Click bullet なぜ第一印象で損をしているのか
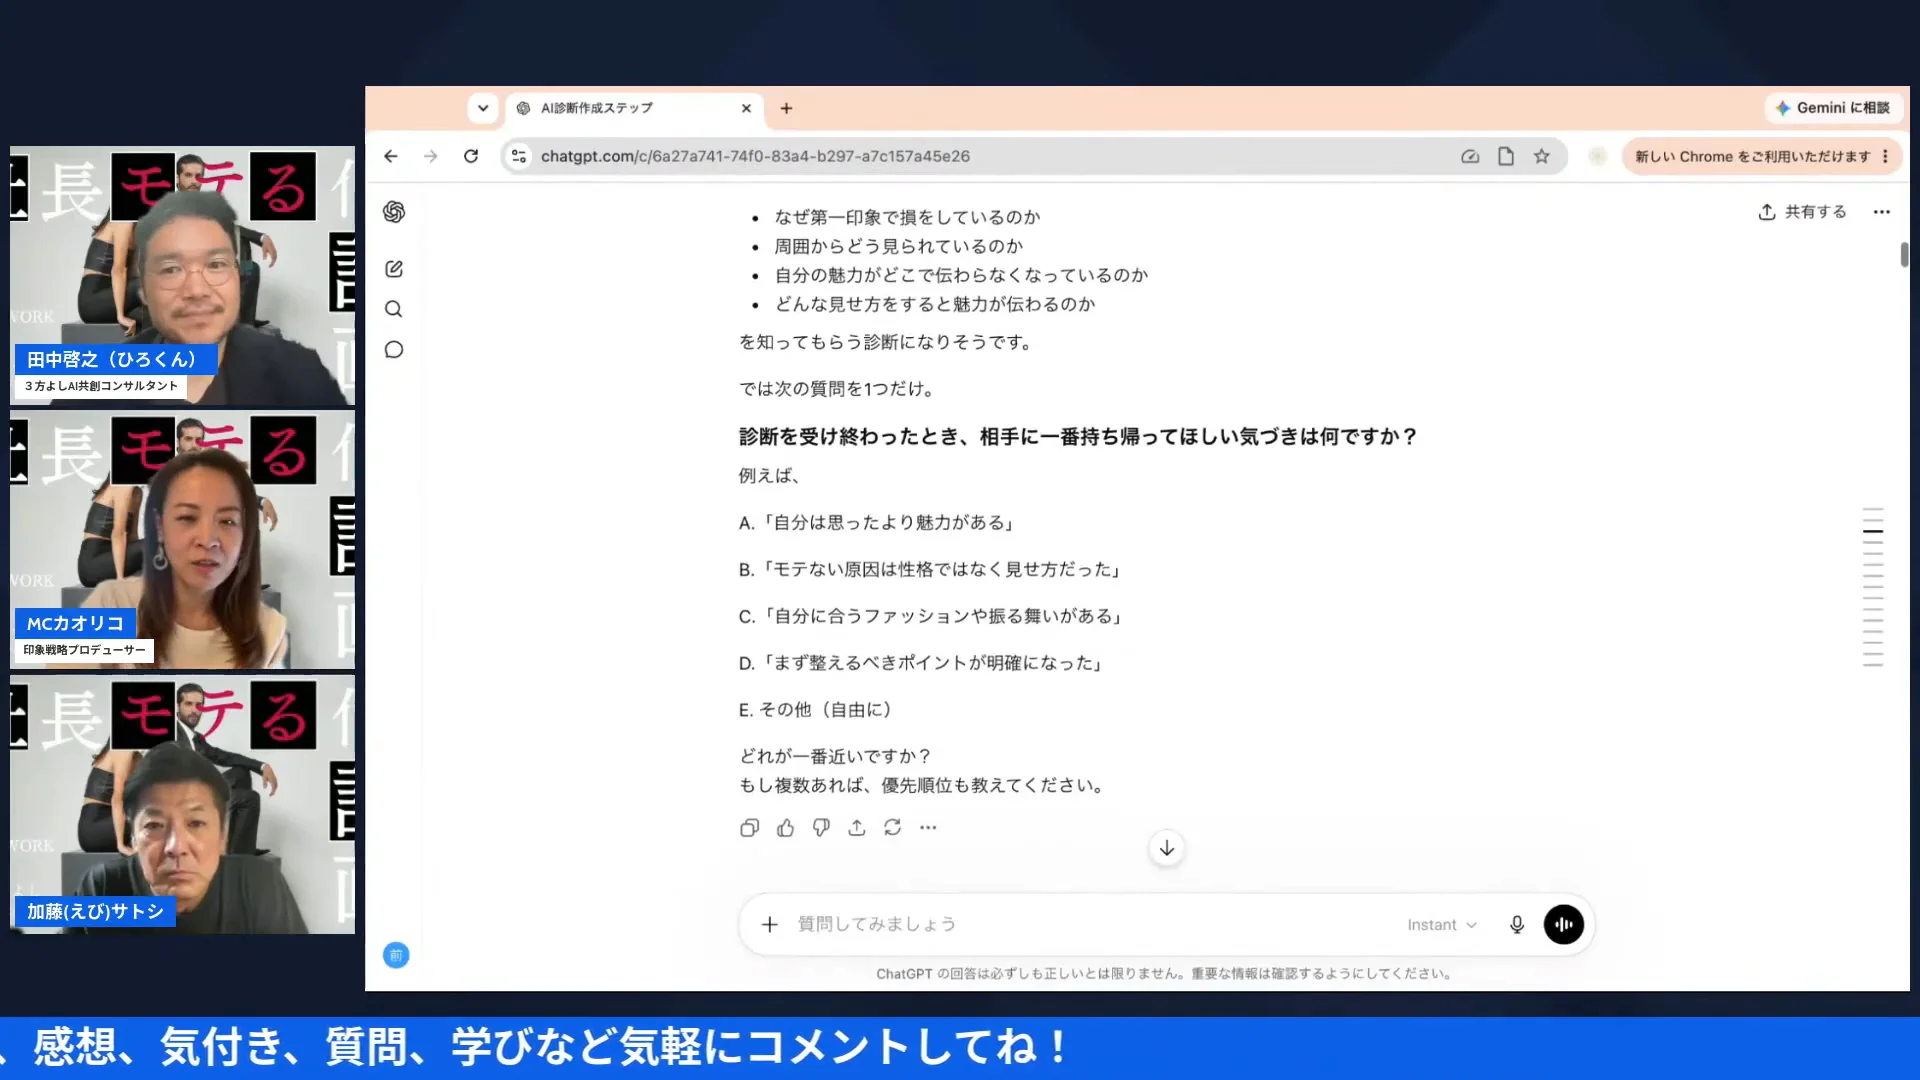The height and width of the screenshot is (1080, 1920). click(x=907, y=217)
